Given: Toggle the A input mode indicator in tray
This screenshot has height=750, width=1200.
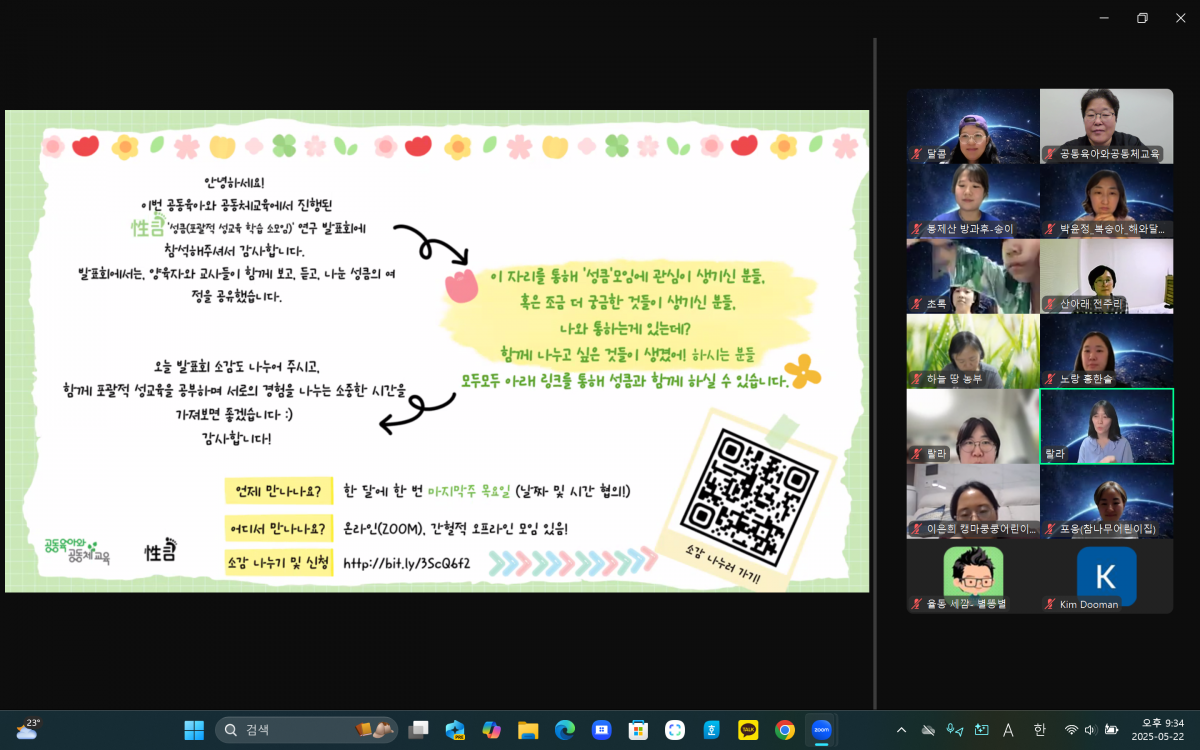Looking at the screenshot, I should coord(1008,730).
